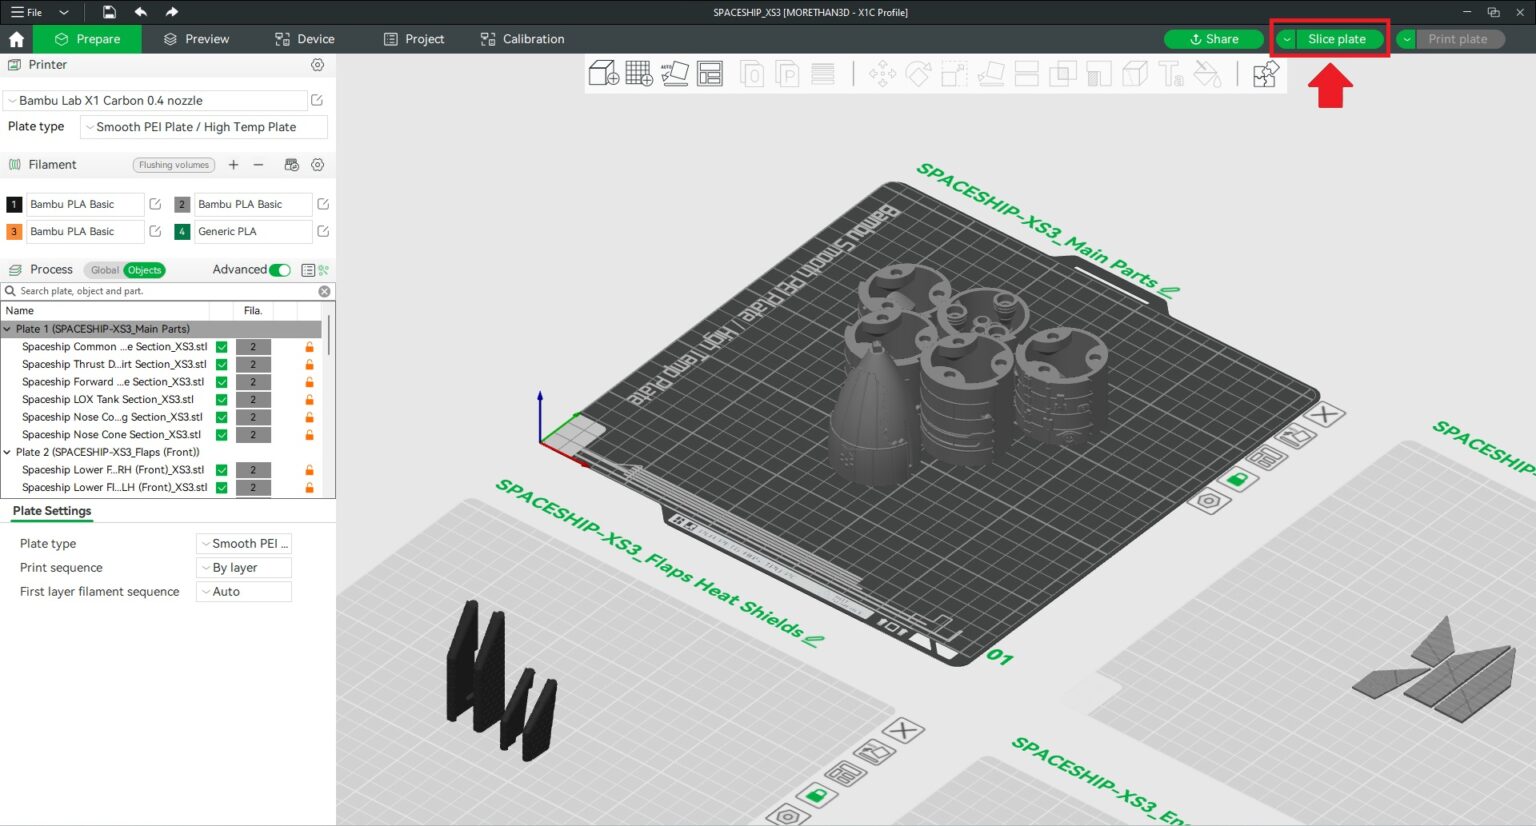
Task: Collapse the Plate 1 SPACESHIP-XS3_Main Parts group
Action: coord(8,328)
